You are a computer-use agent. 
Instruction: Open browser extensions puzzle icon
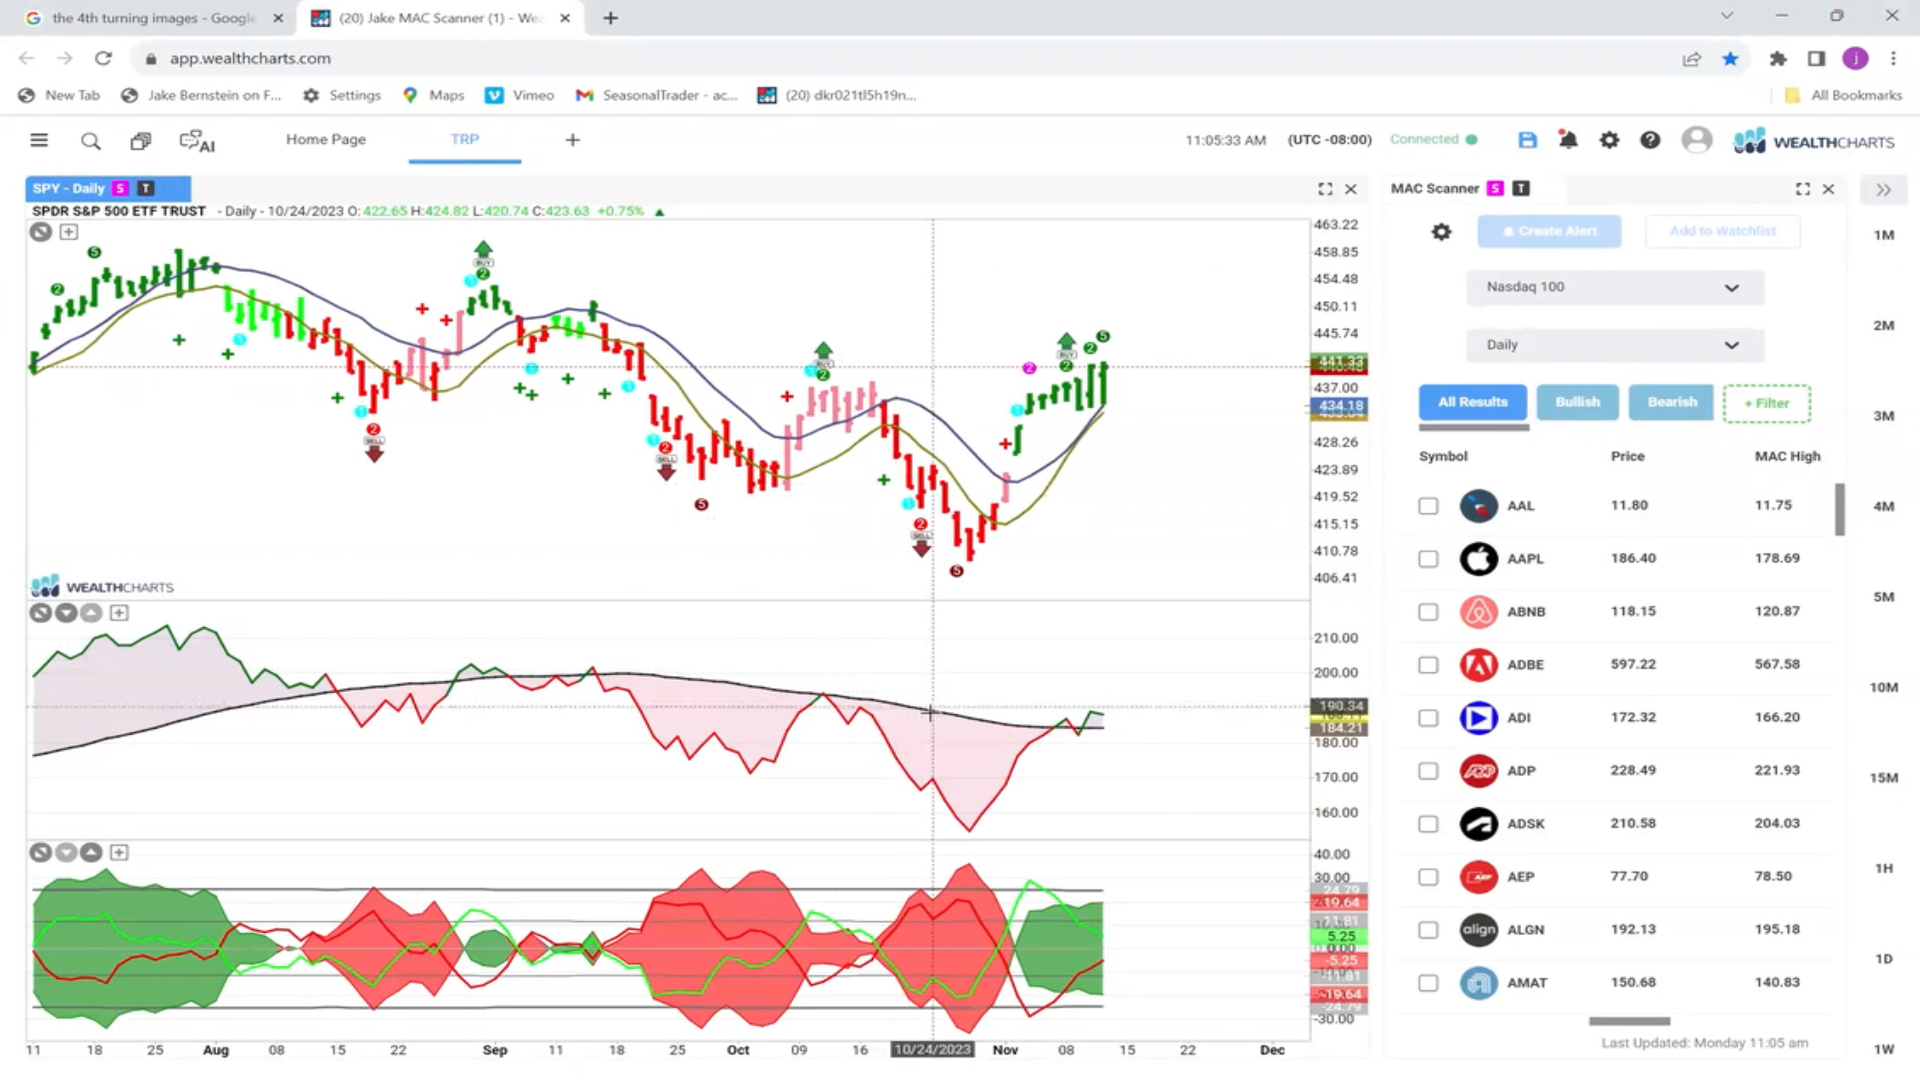coord(1777,59)
